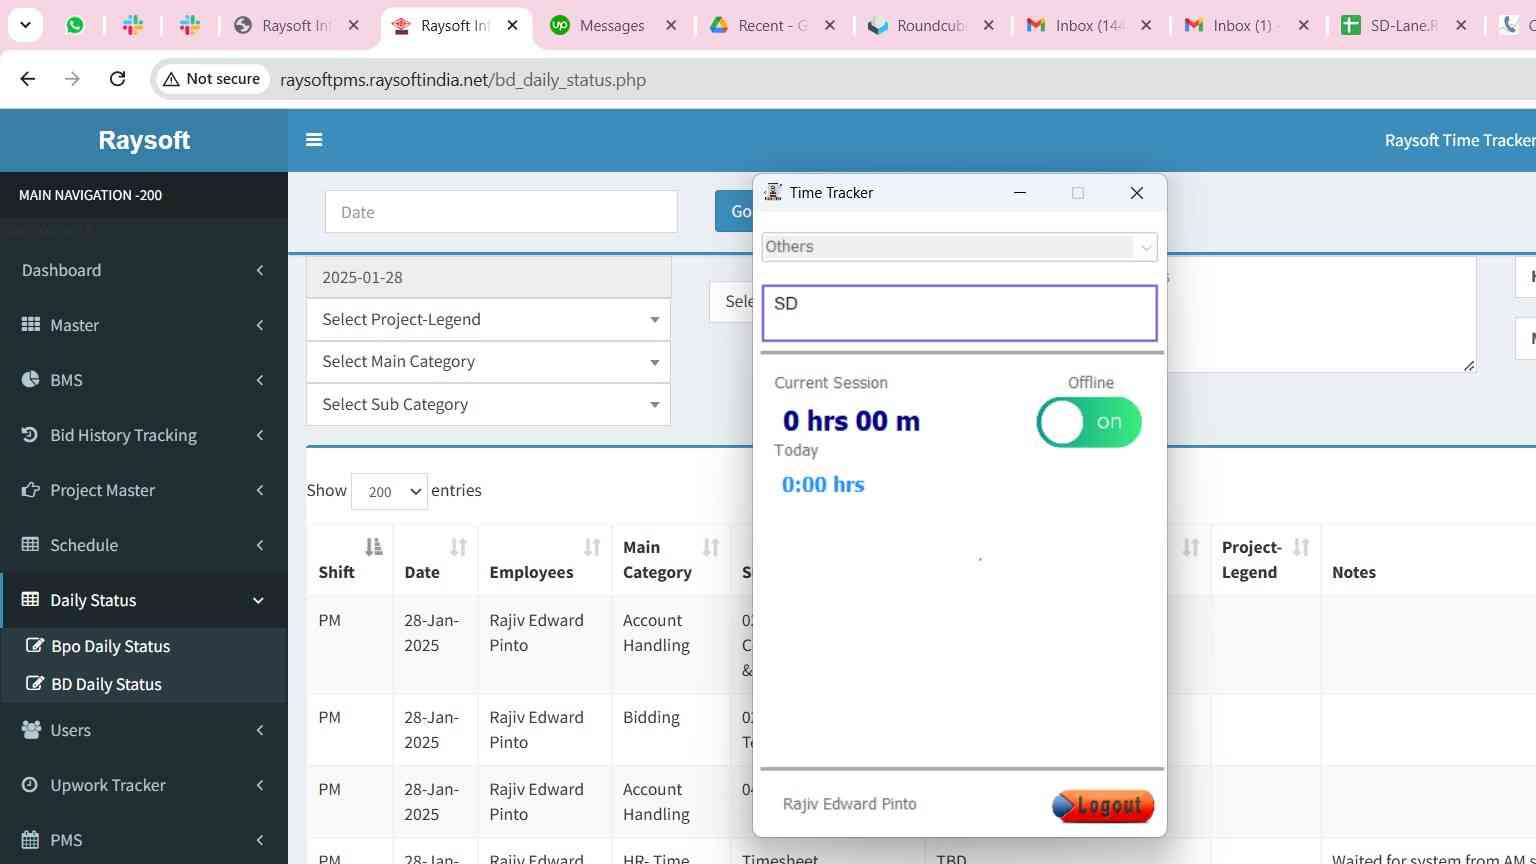1536x864 pixels.
Task: Click the Bid History Tracking history icon
Action: [31, 435]
